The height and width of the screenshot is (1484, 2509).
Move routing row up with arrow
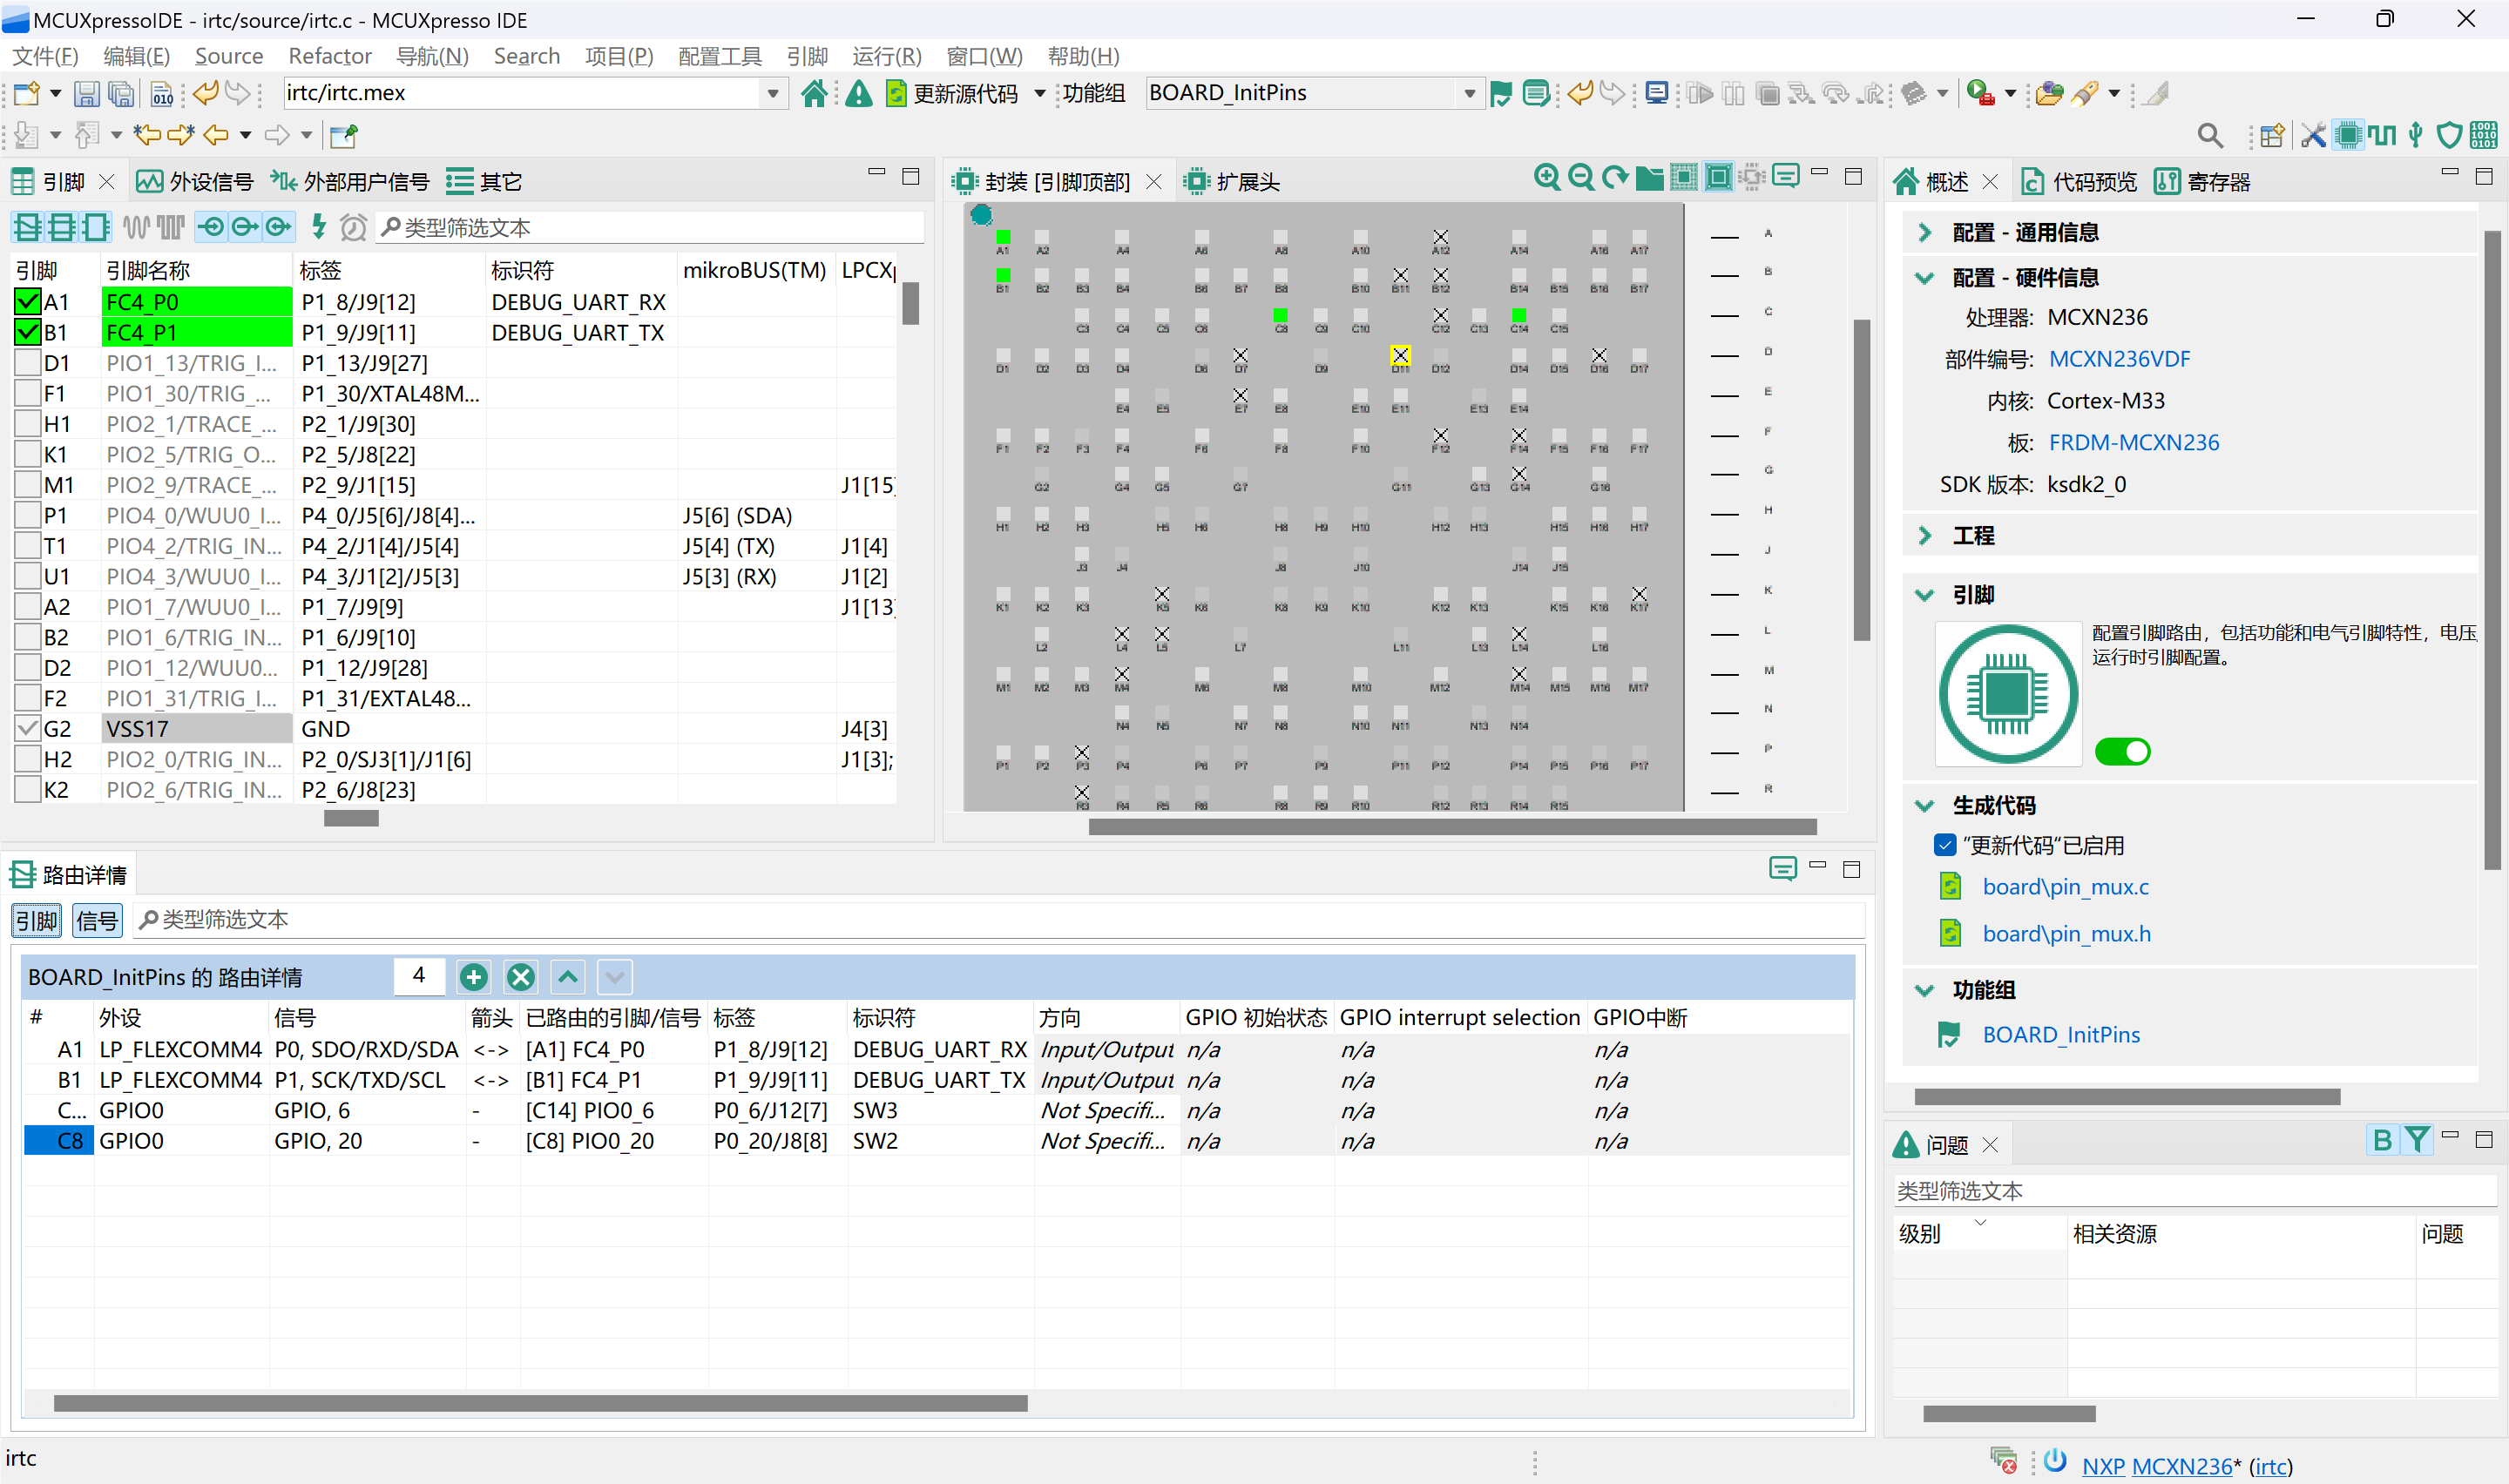568,977
